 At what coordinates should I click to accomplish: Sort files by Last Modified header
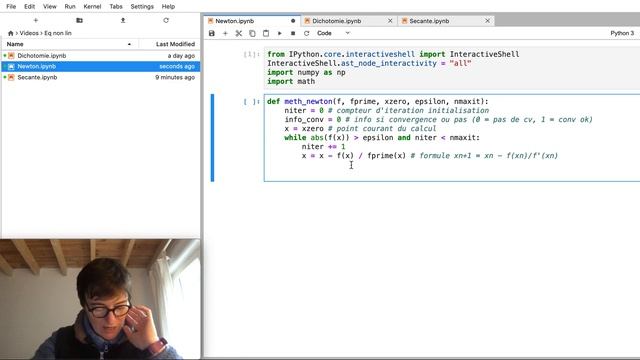(x=170, y=44)
